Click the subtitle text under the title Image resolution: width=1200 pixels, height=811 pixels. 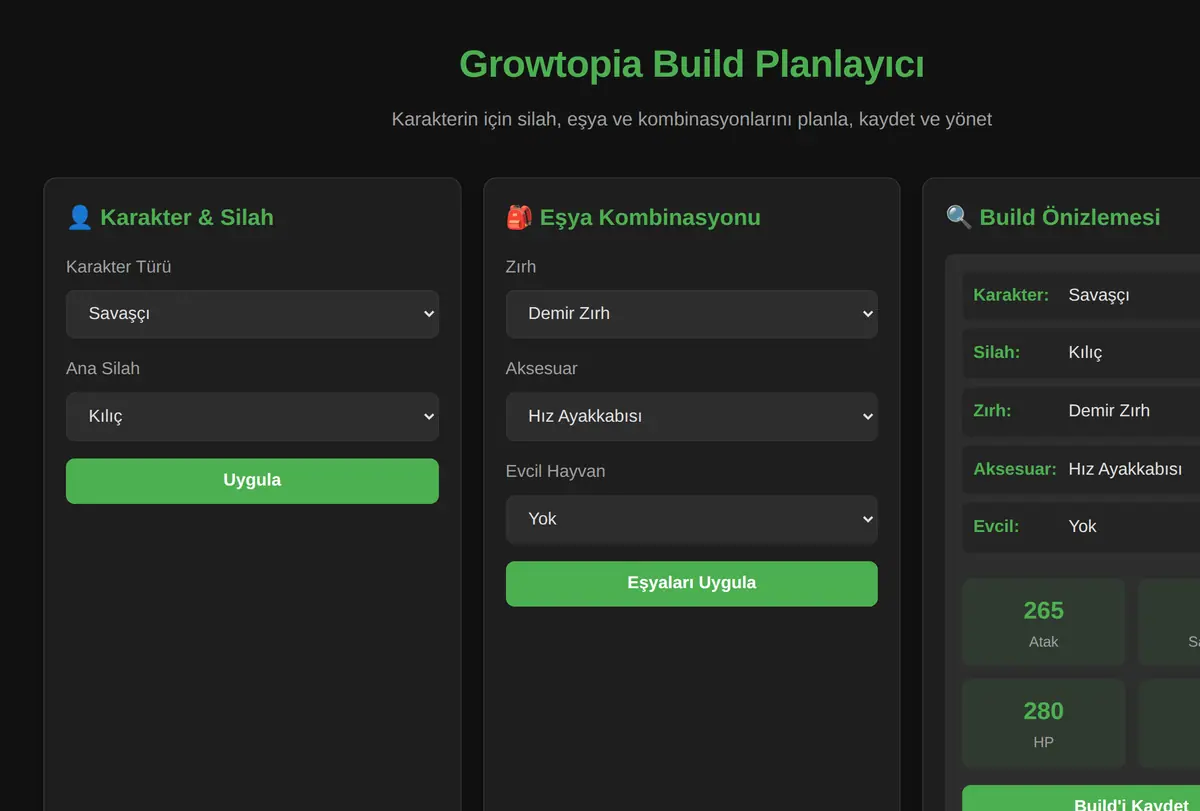pyautogui.click(x=691, y=120)
